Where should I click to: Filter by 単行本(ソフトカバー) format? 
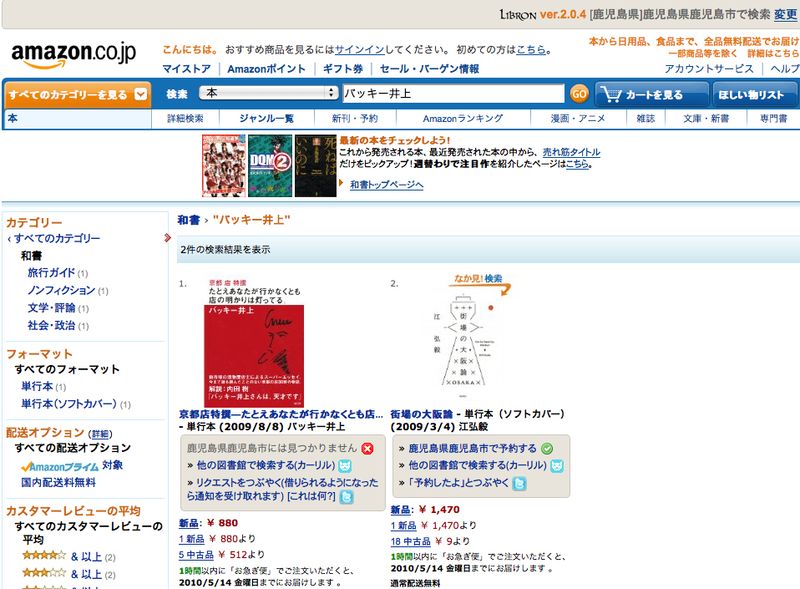point(69,404)
